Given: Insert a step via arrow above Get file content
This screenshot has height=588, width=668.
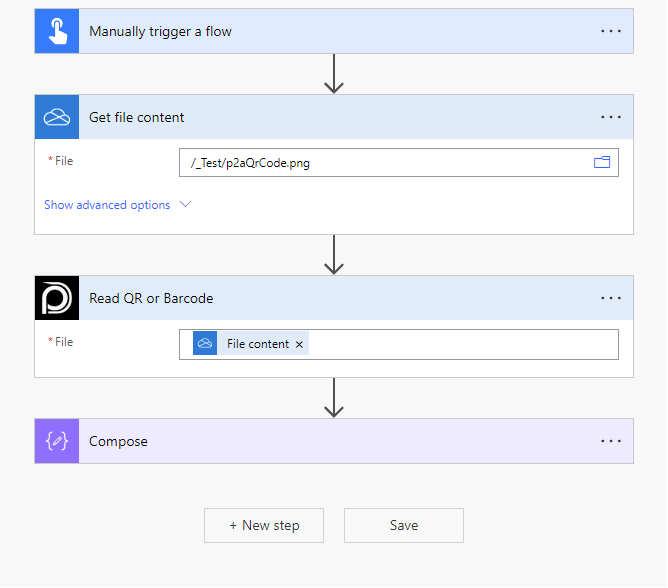Looking at the screenshot, I should [x=334, y=74].
